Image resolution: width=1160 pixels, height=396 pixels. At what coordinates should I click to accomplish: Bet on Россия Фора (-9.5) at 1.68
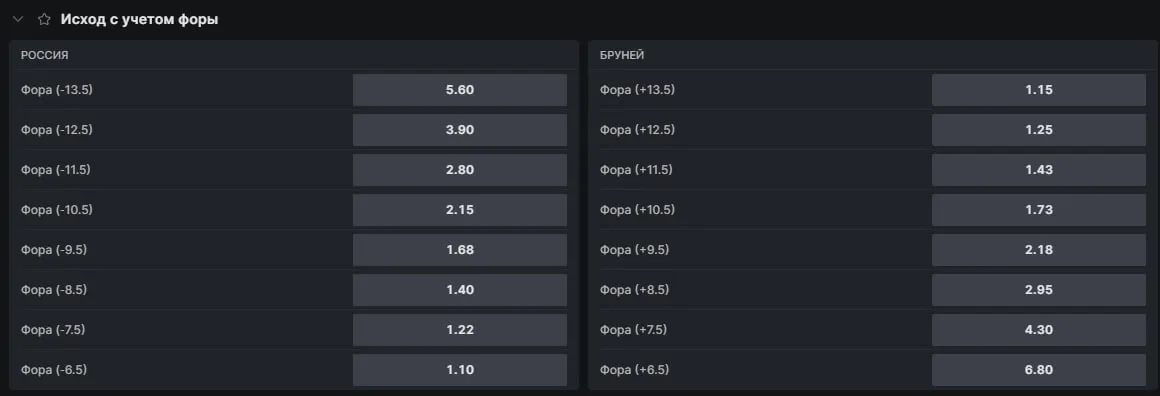point(460,250)
